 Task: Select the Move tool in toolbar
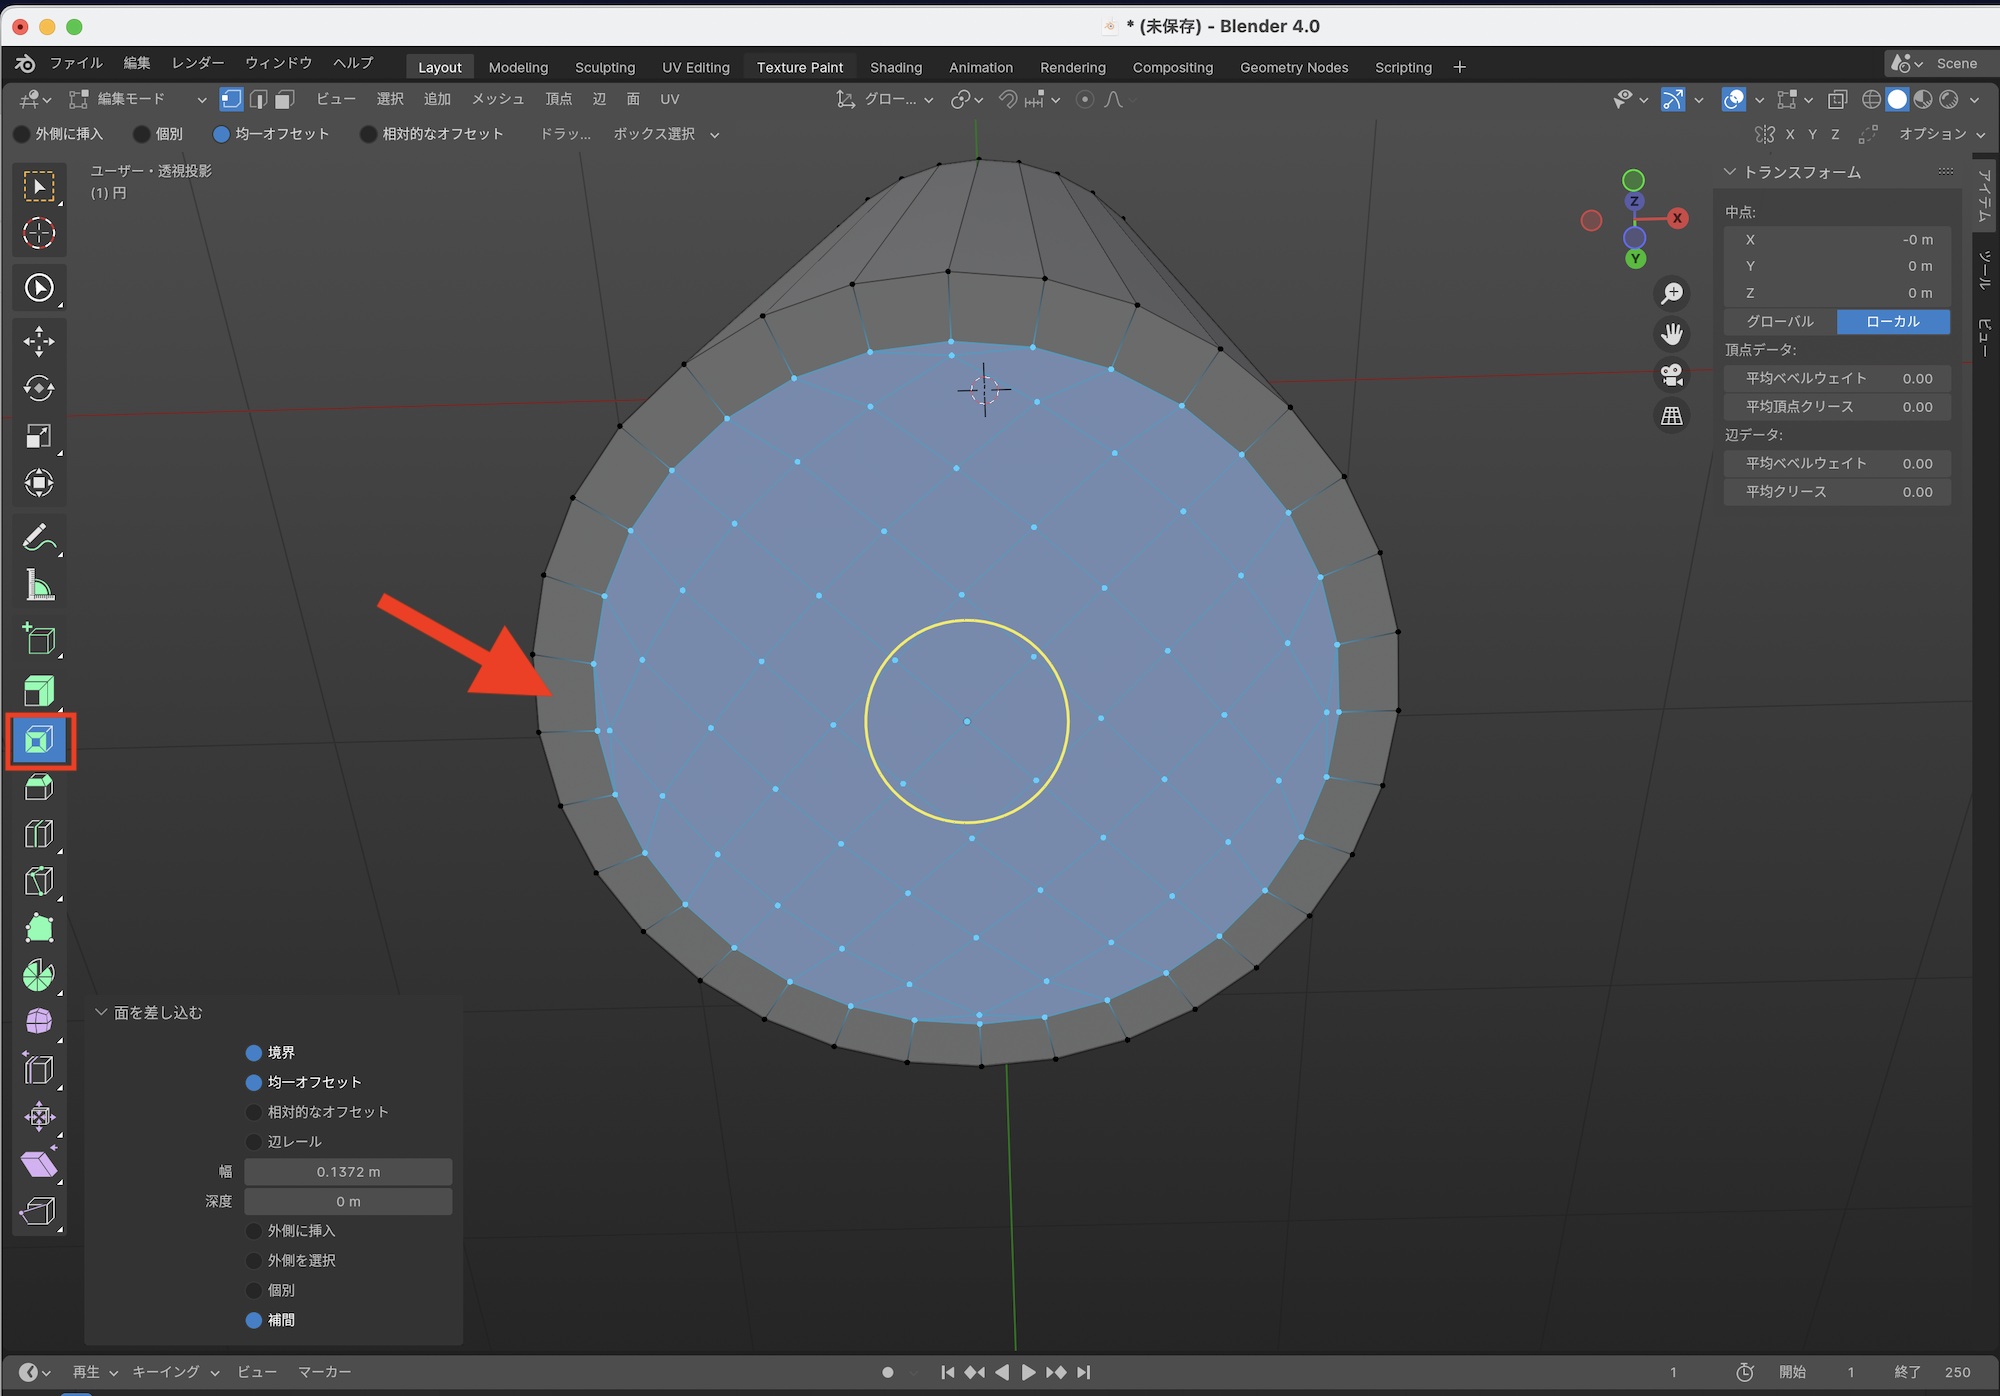click(39, 341)
